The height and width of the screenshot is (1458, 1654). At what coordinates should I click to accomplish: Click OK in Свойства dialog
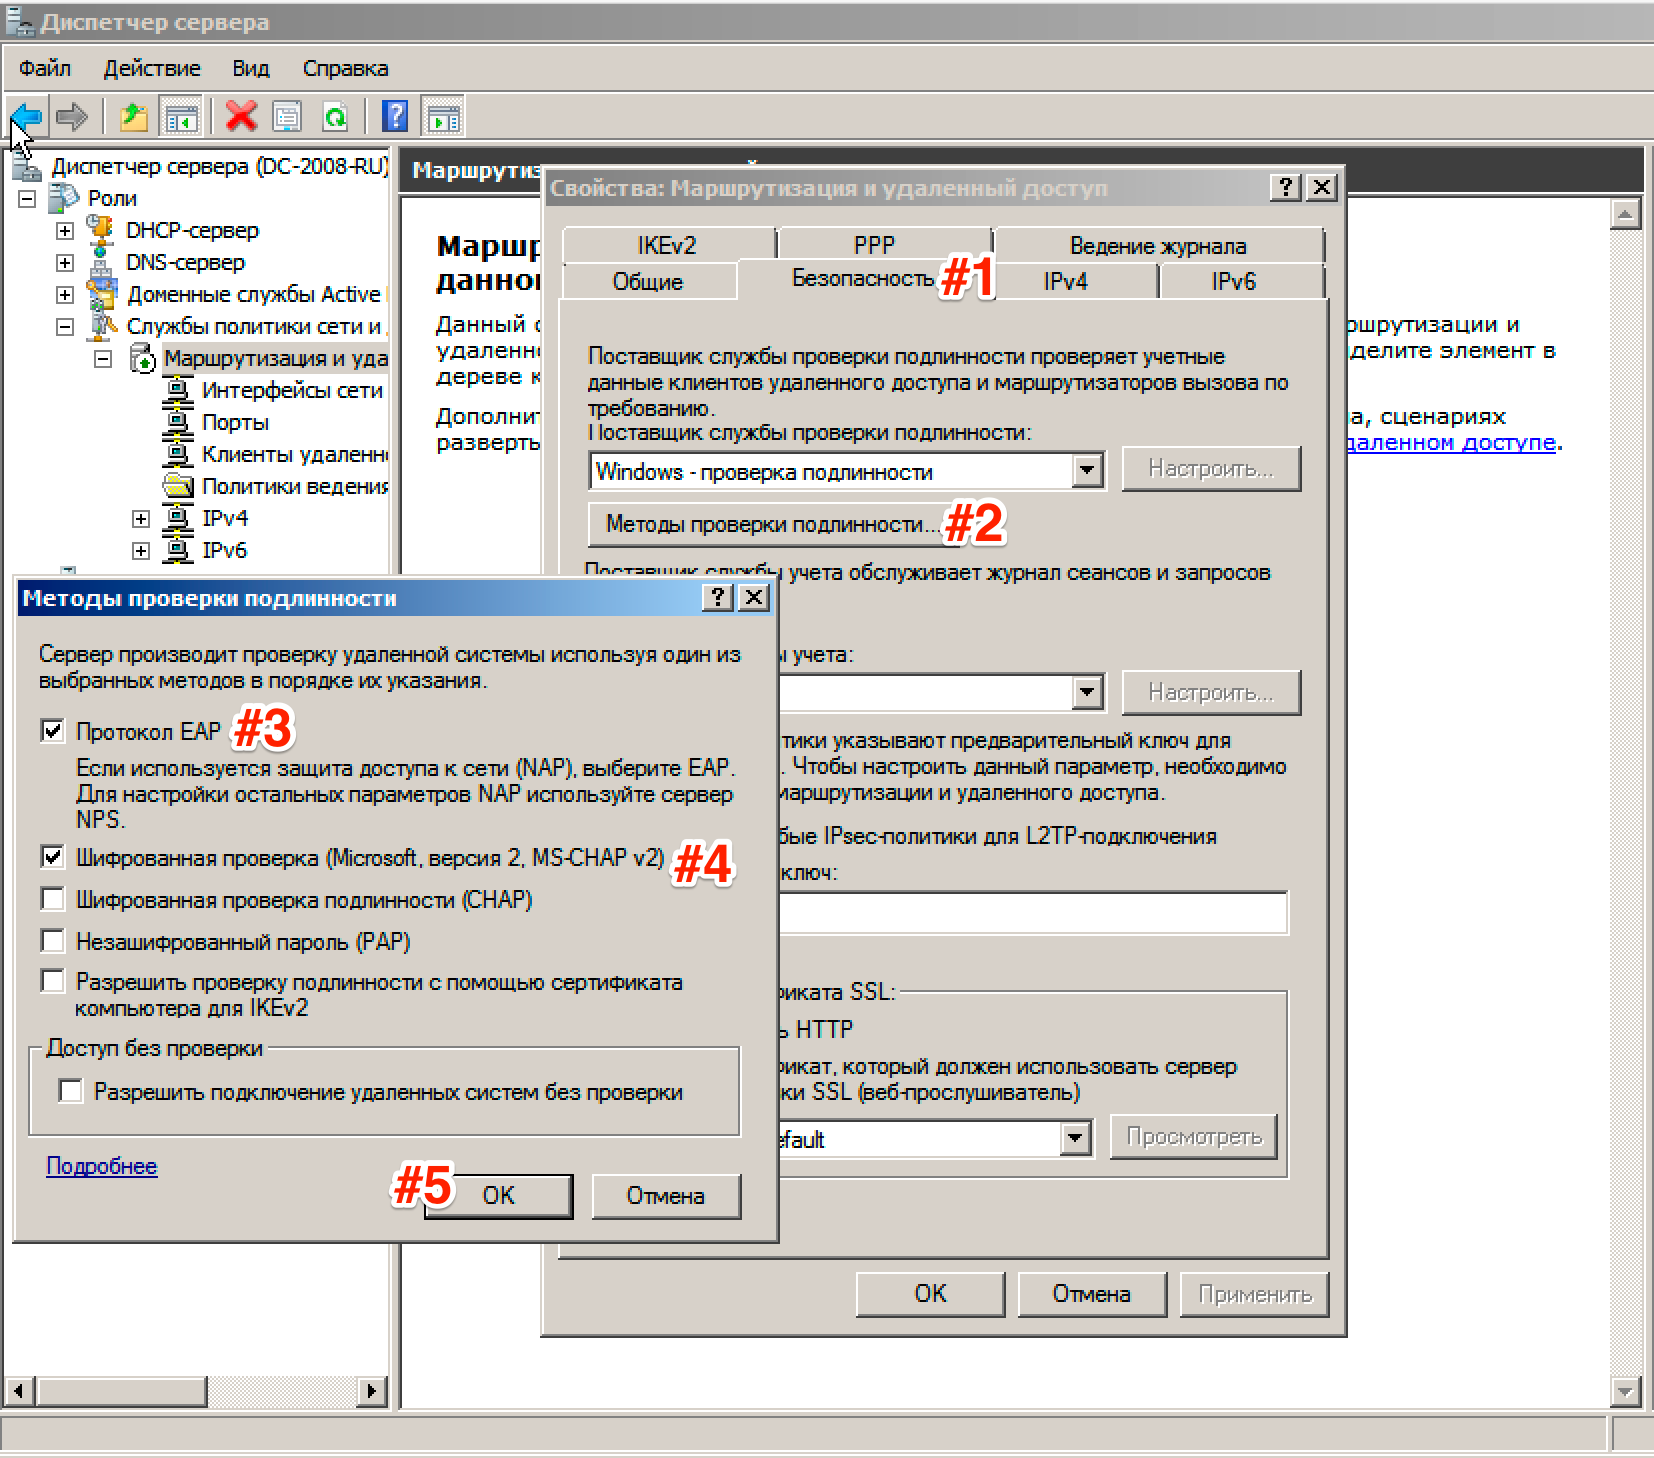point(930,1293)
